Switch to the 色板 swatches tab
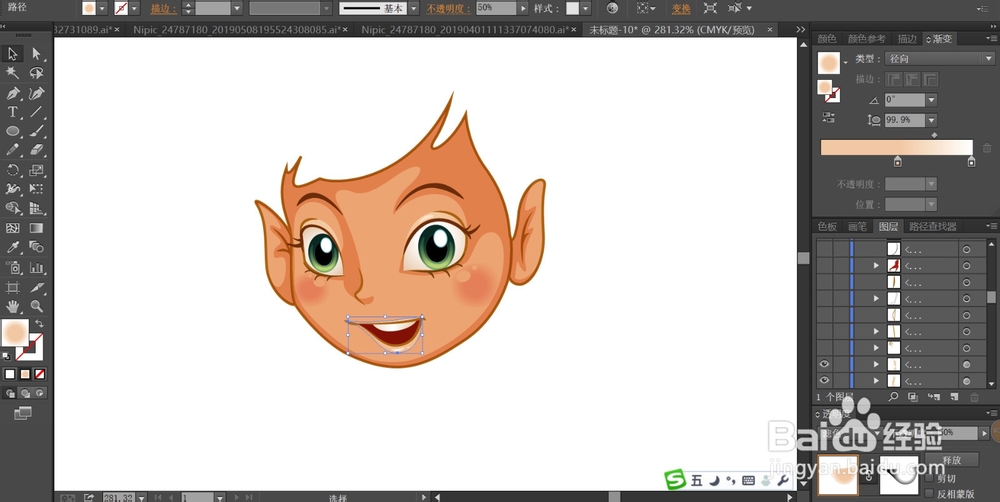1000x502 pixels. (827, 226)
